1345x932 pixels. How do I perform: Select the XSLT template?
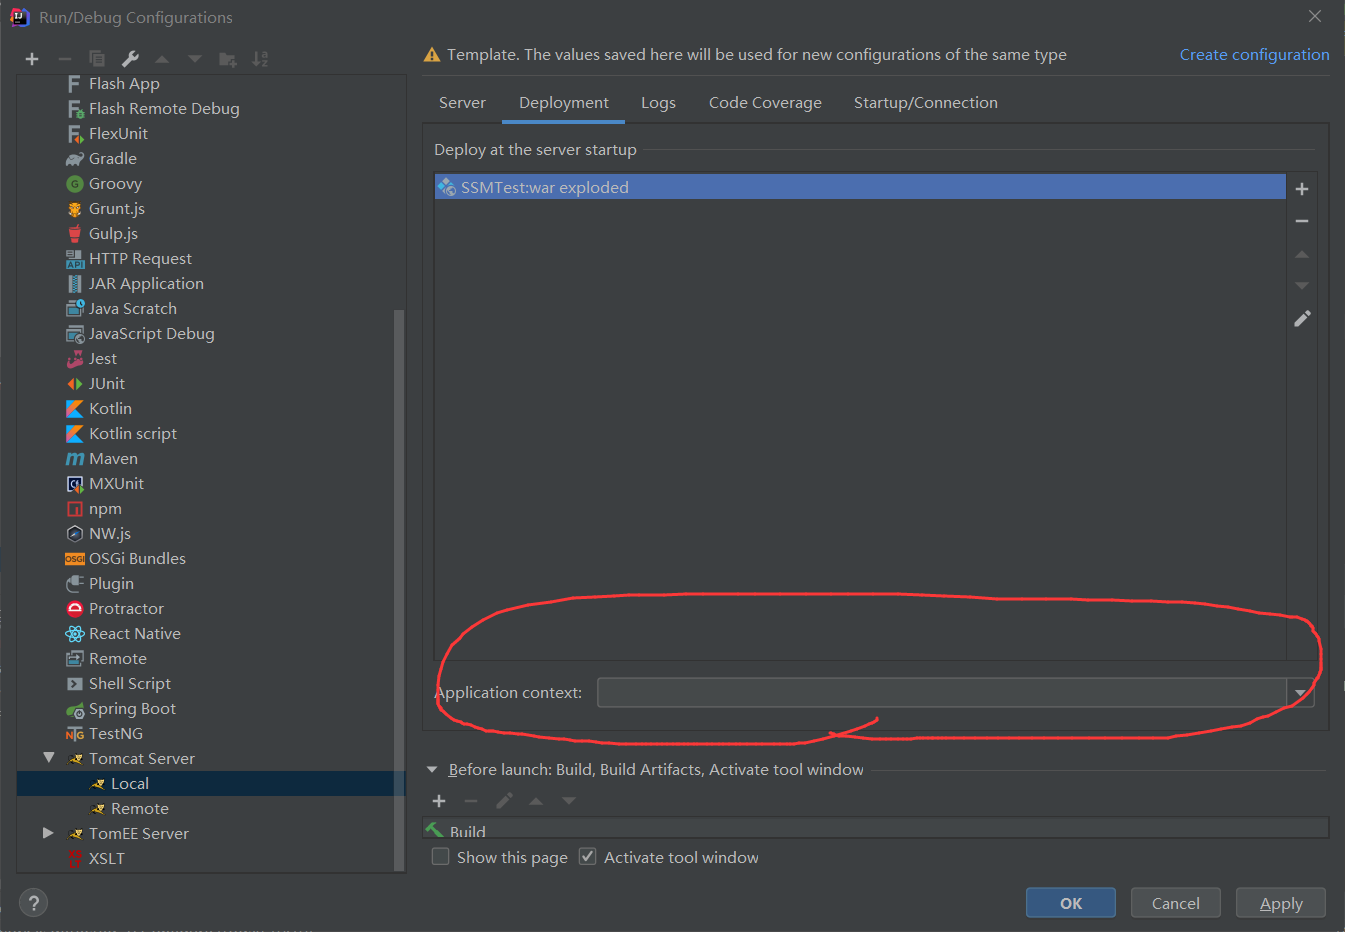coord(106,859)
